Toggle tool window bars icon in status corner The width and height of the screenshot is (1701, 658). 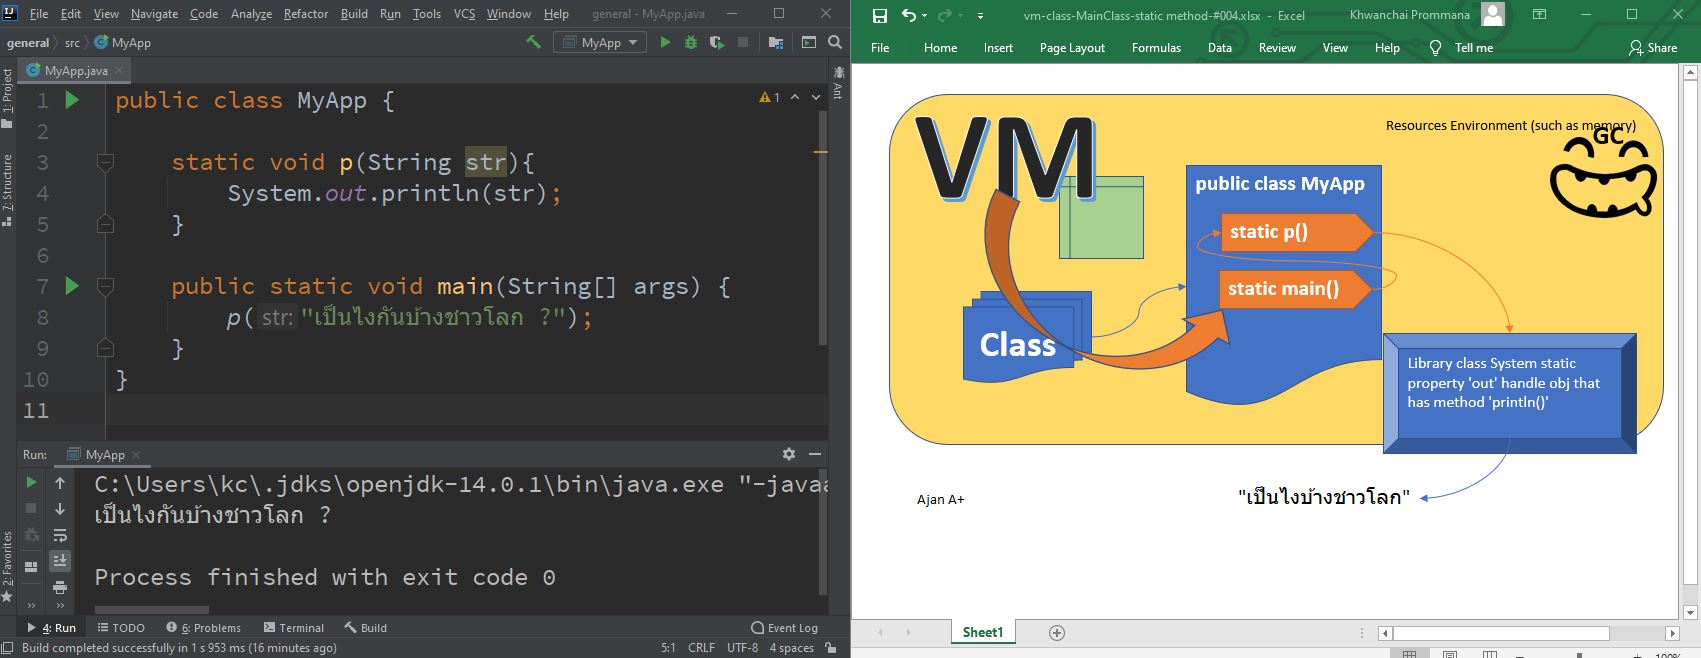(8, 647)
